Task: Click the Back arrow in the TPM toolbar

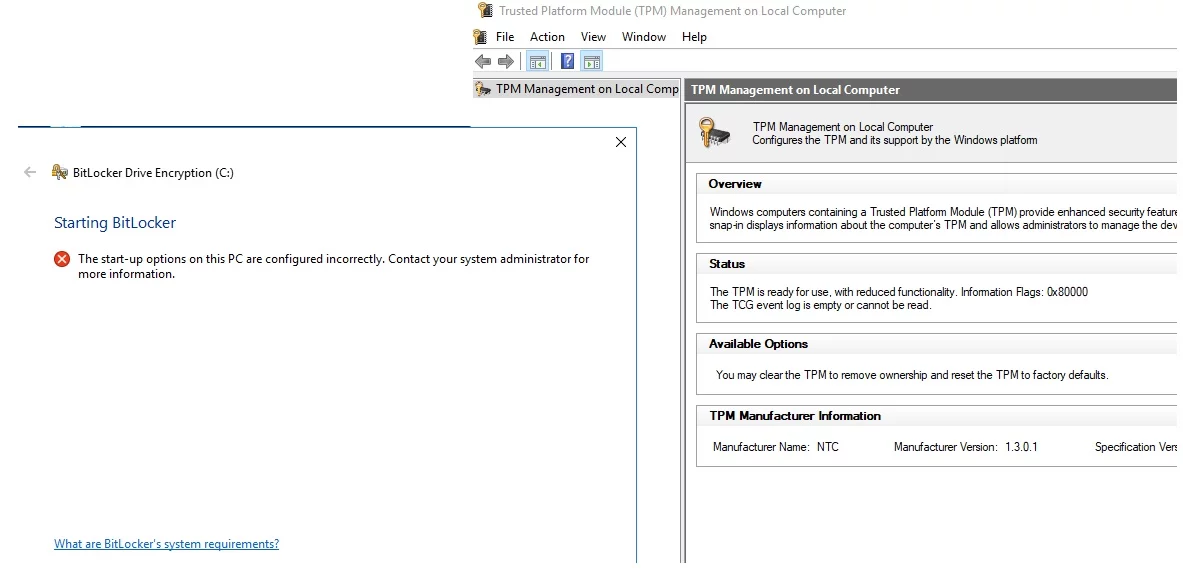Action: coord(483,62)
